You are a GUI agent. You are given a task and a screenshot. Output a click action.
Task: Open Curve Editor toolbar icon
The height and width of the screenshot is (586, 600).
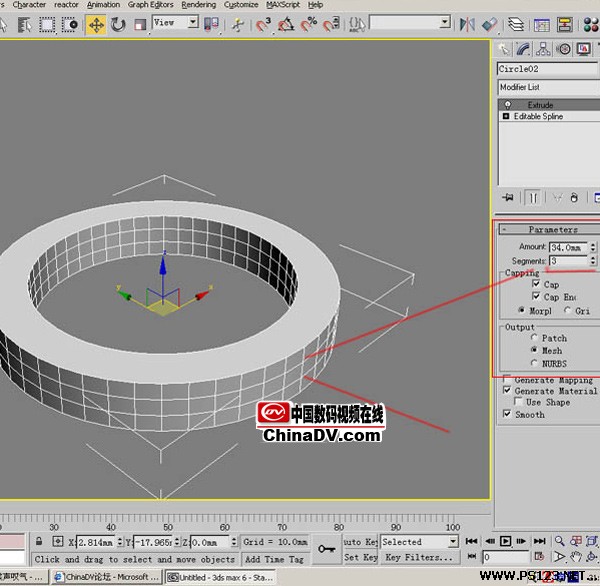pos(541,25)
